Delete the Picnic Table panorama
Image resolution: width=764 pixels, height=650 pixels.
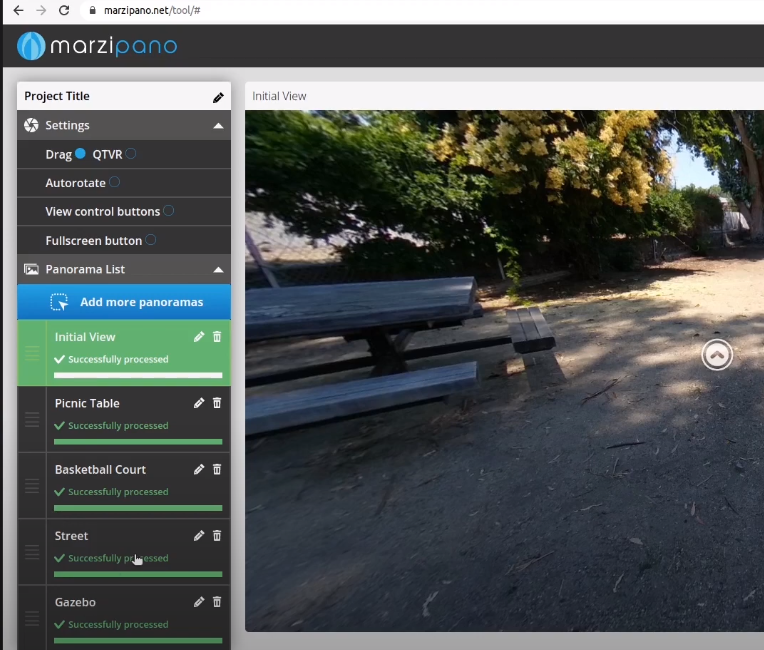217,403
